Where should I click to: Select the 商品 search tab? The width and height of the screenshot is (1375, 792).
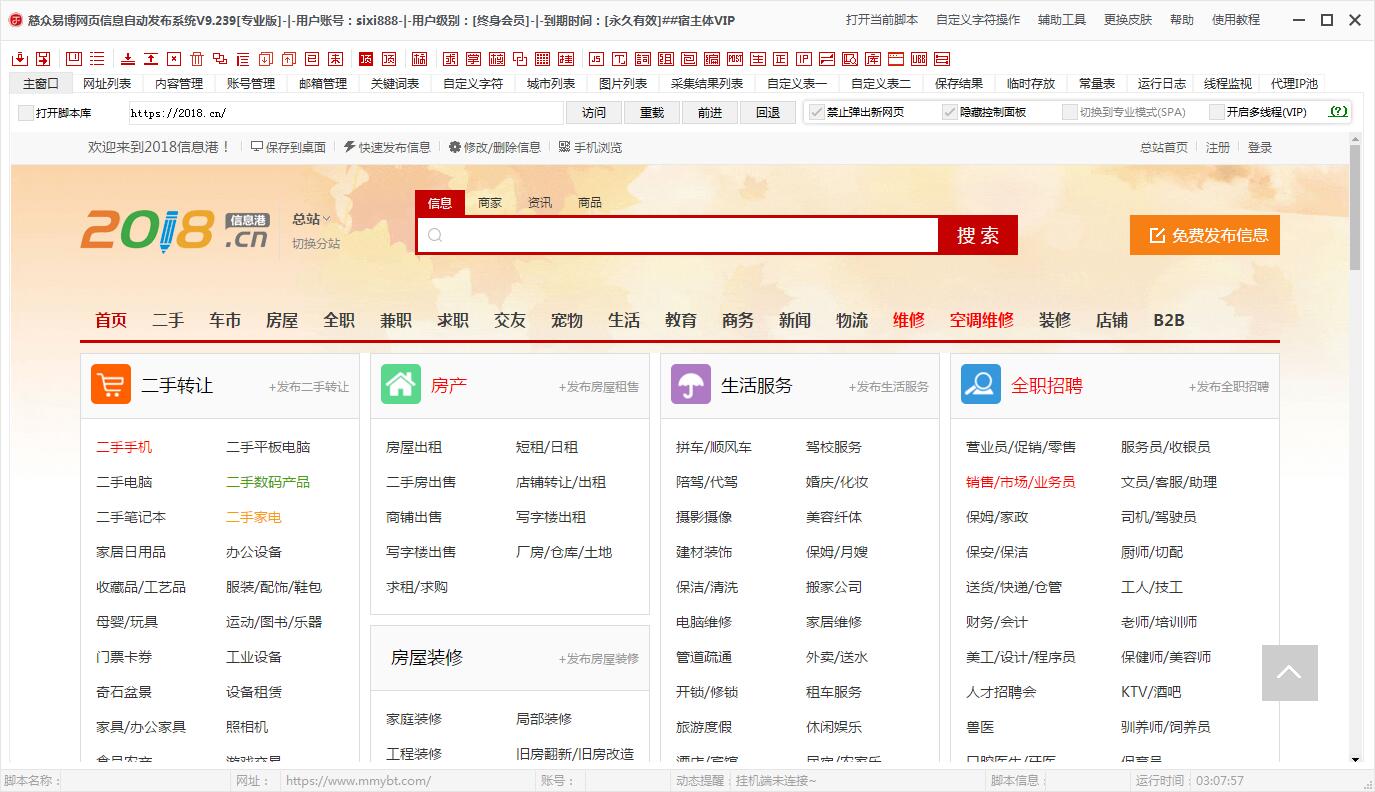(590, 202)
